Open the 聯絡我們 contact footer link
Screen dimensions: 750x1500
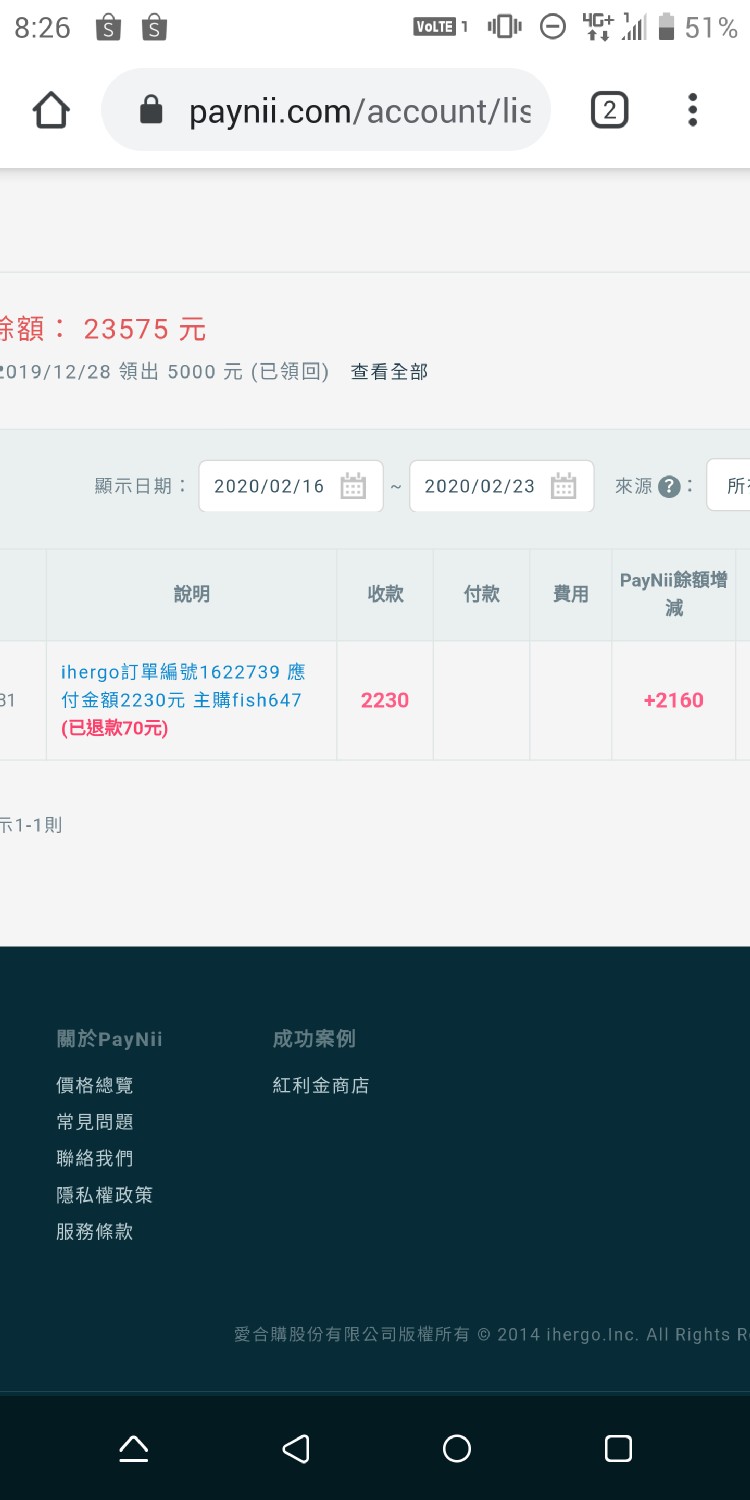pos(95,1158)
